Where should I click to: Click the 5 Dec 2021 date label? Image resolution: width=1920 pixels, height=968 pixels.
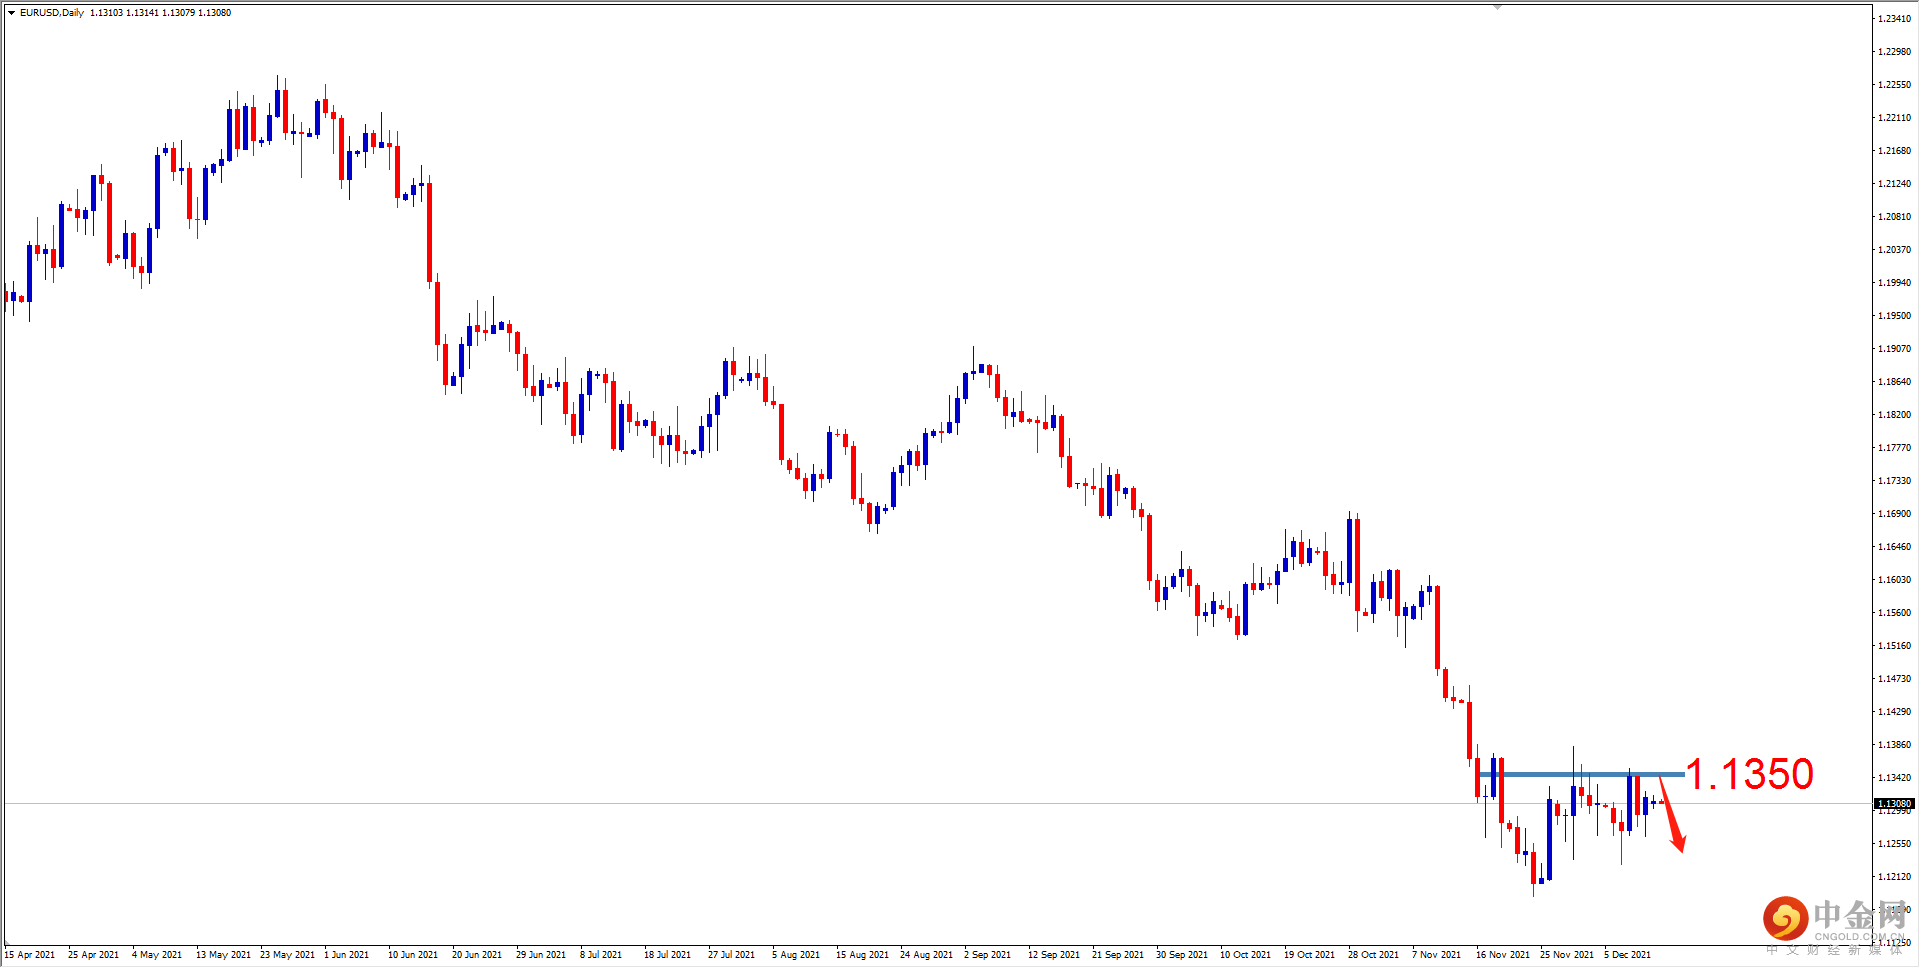pos(1628,955)
